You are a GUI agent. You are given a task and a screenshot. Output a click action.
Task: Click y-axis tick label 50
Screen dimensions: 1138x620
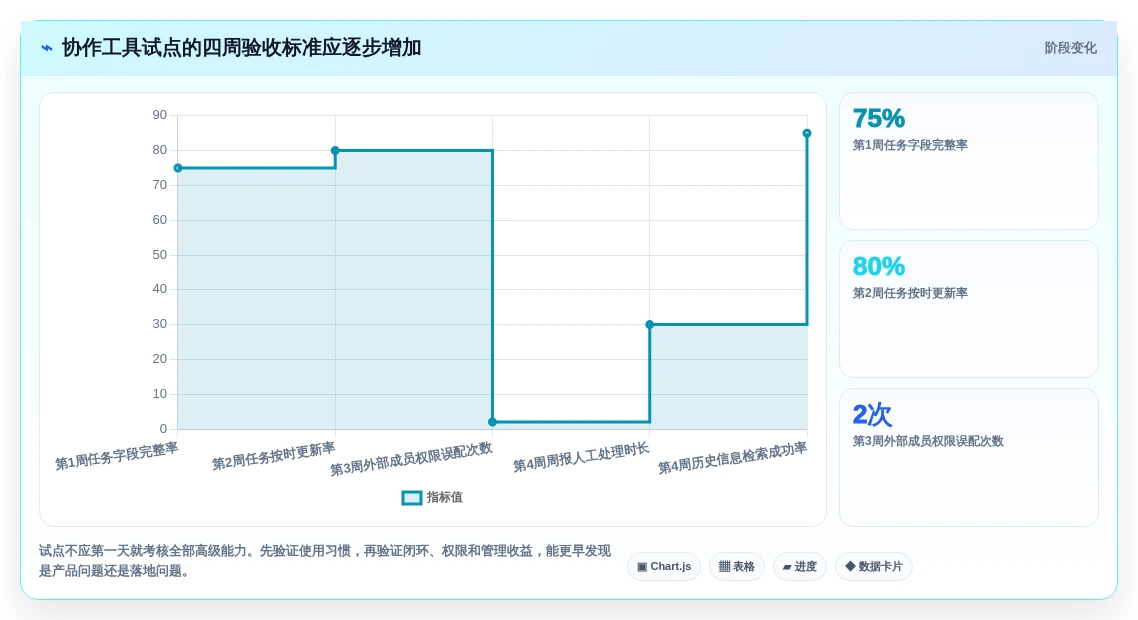click(x=160, y=255)
